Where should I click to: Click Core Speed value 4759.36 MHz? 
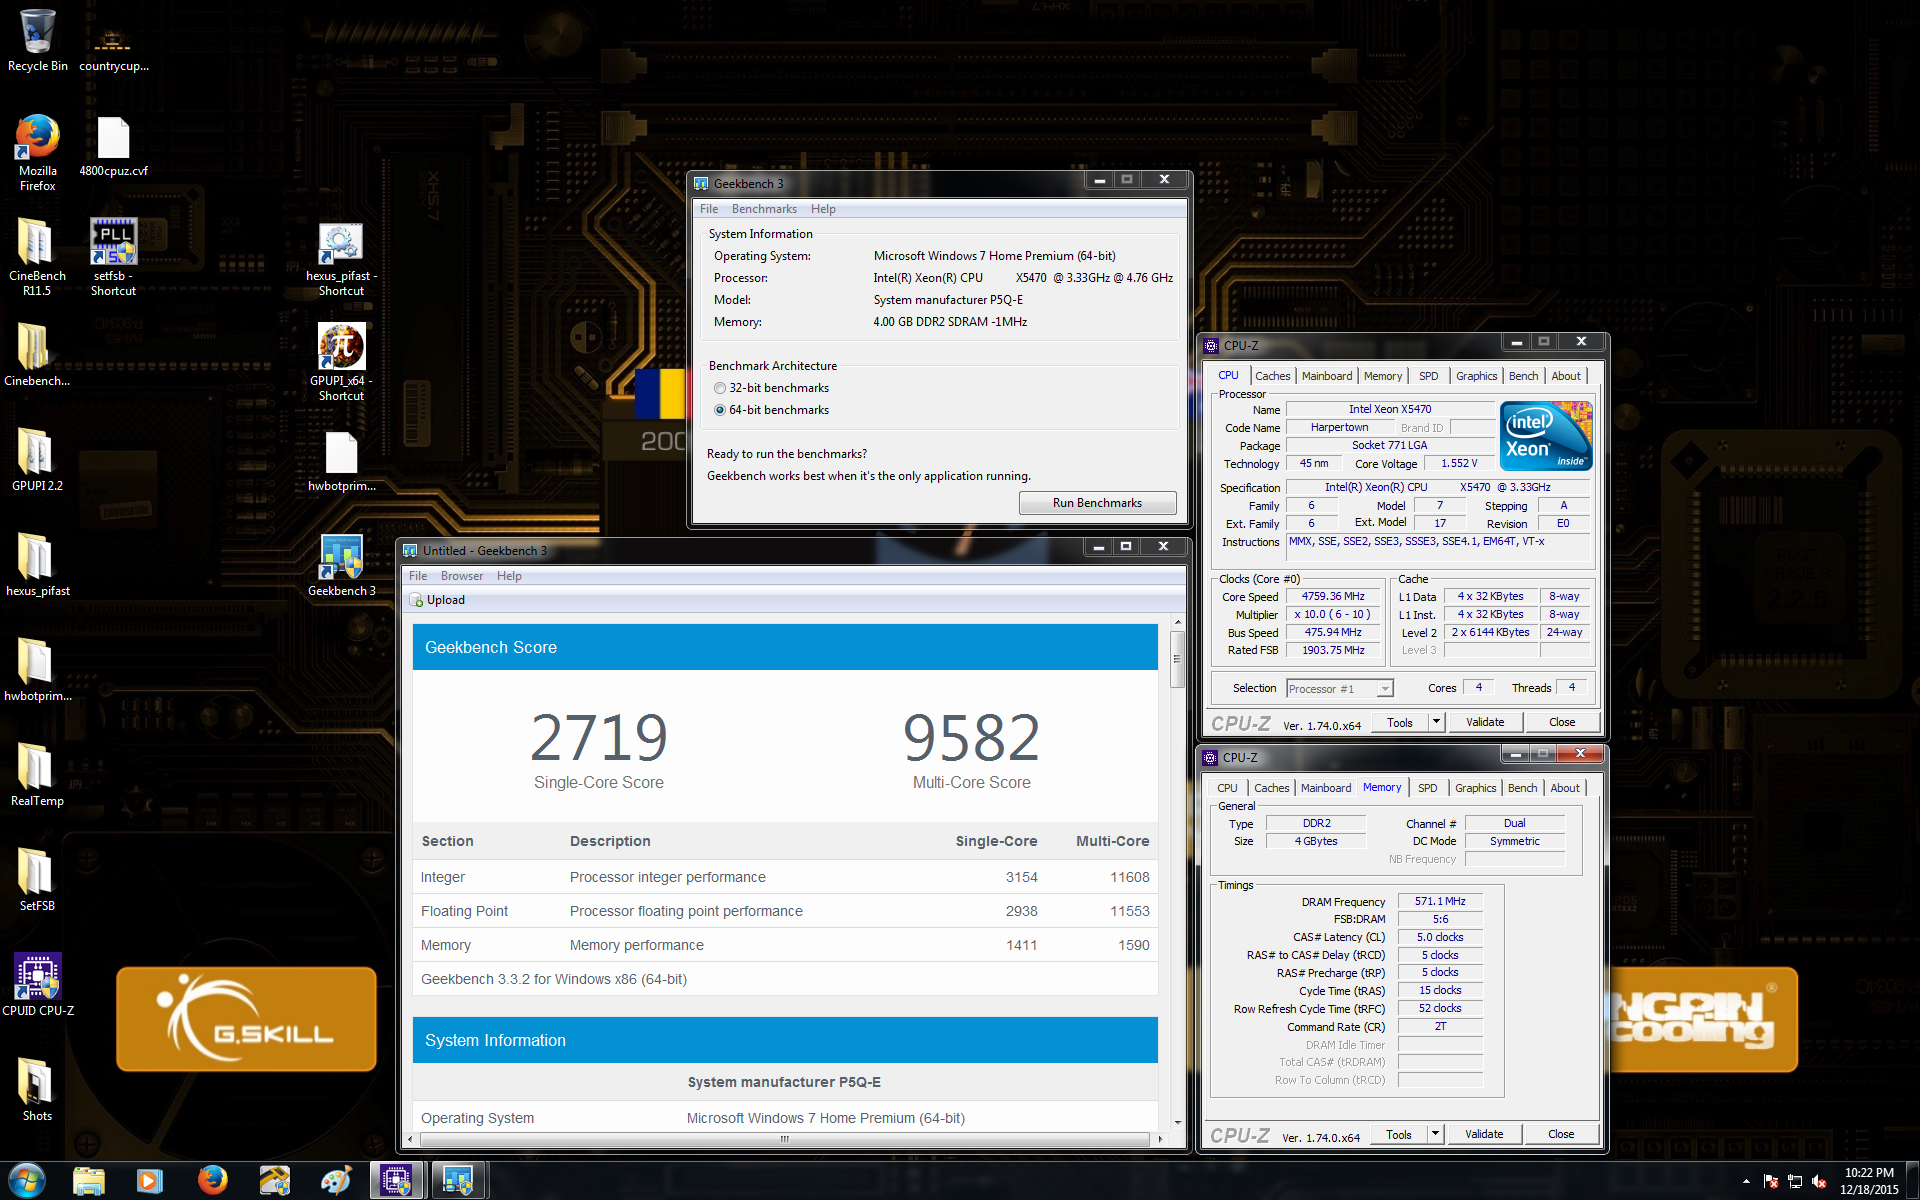tap(1333, 596)
